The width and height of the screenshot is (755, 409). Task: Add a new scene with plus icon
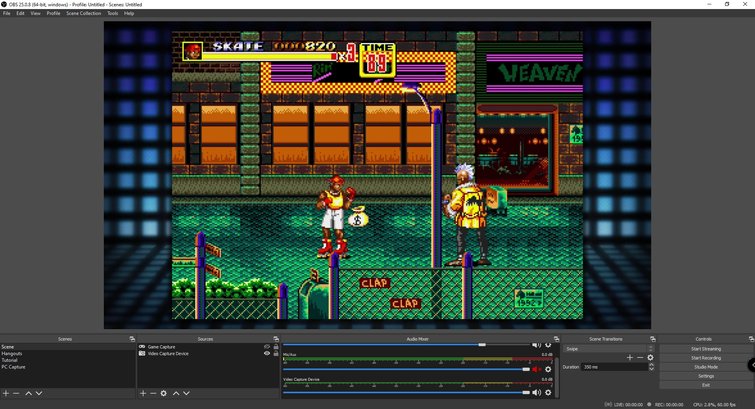pos(6,394)
